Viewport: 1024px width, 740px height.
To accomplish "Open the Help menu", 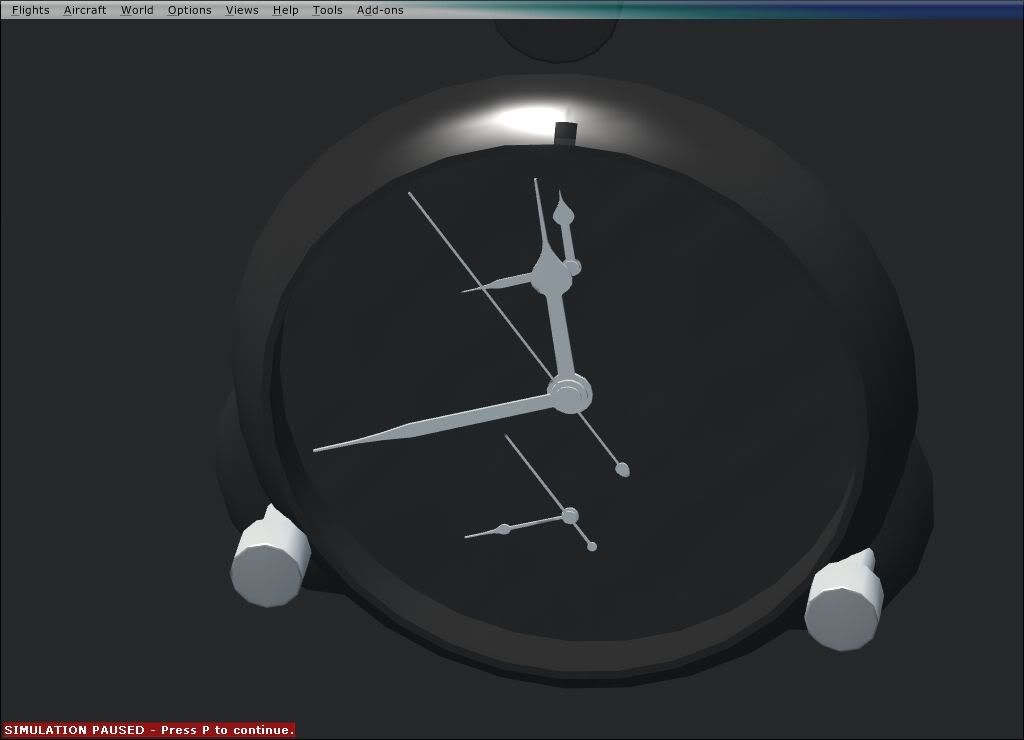I will pyautogui.click(x=285, y=10).
